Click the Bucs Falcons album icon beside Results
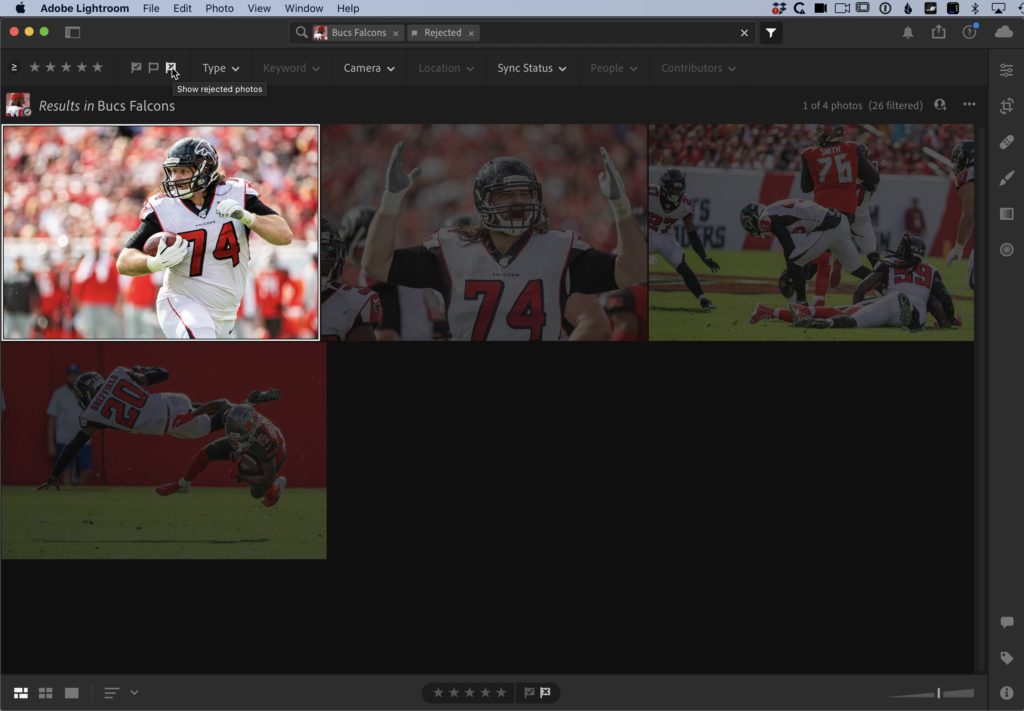The height and width of the screenshot is (711, 1024). click(x=18, y=105)
